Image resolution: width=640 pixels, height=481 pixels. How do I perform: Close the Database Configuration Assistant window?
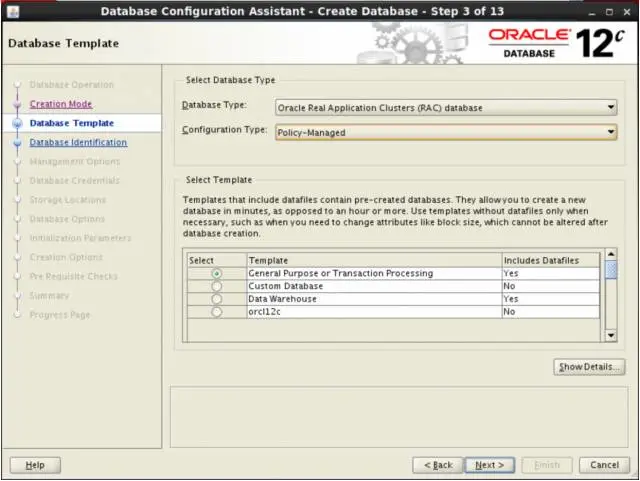pos(627,12)
